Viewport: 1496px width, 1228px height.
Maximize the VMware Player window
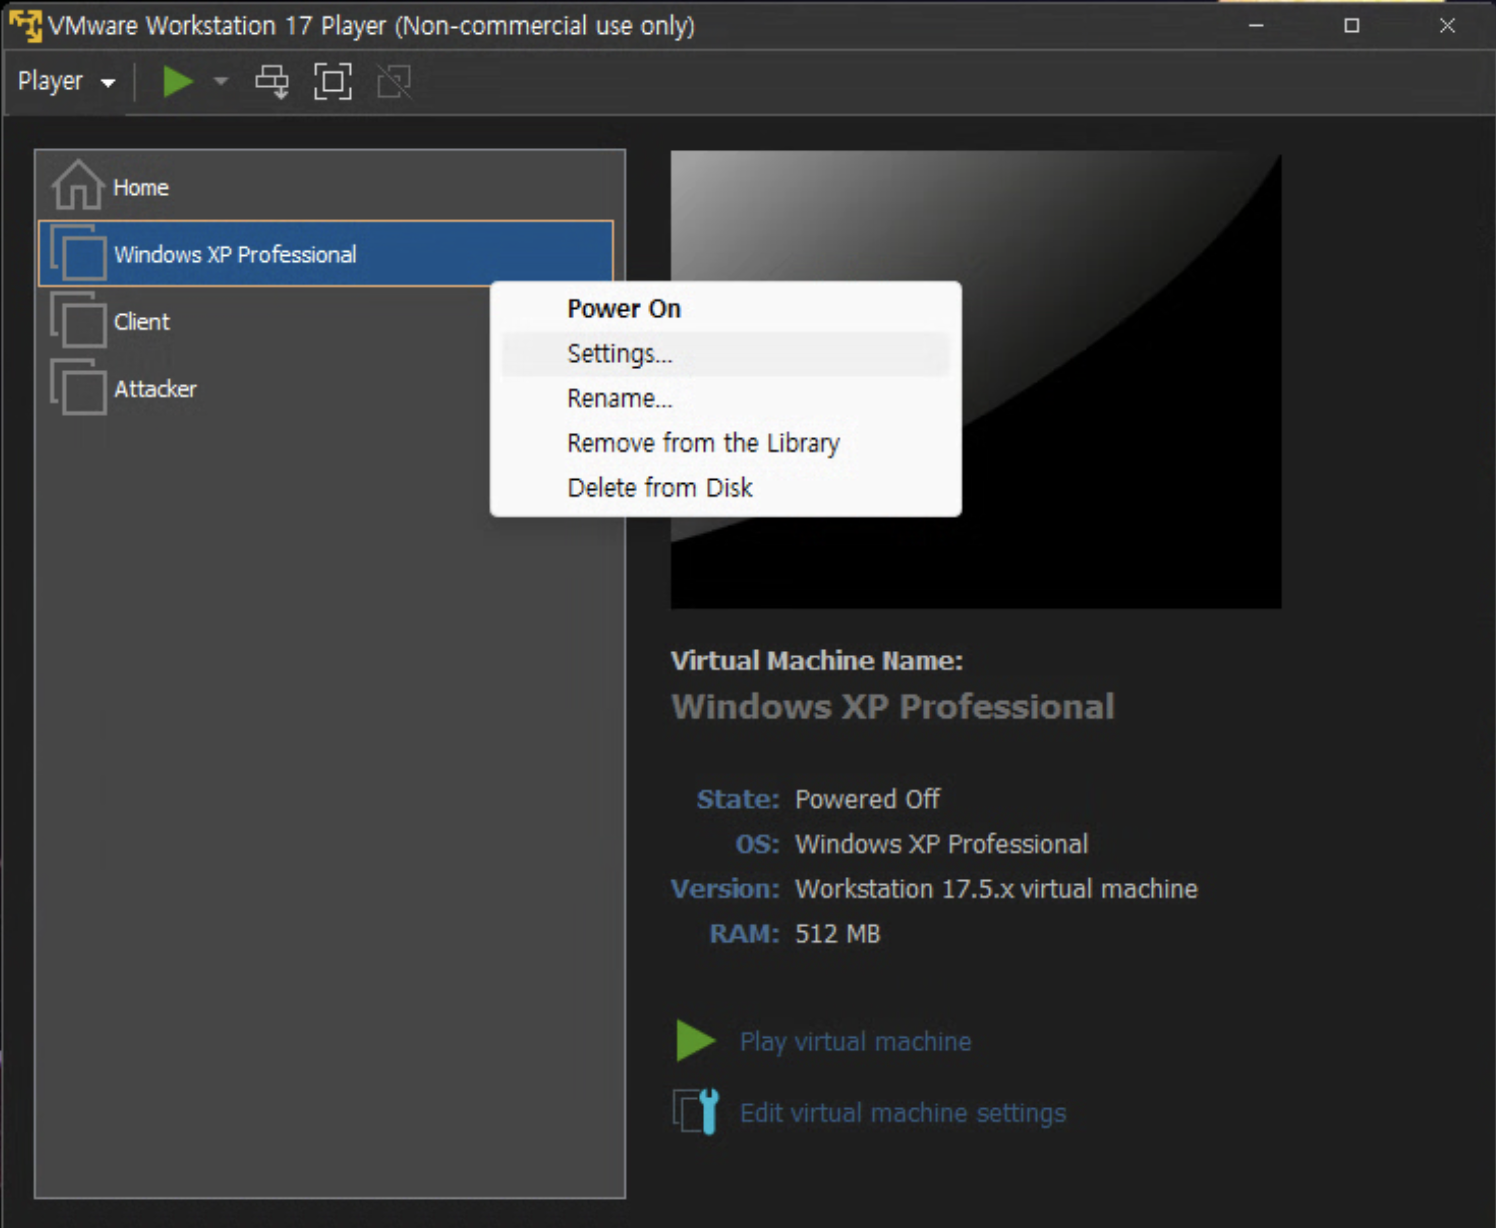tap(1352, 25)
